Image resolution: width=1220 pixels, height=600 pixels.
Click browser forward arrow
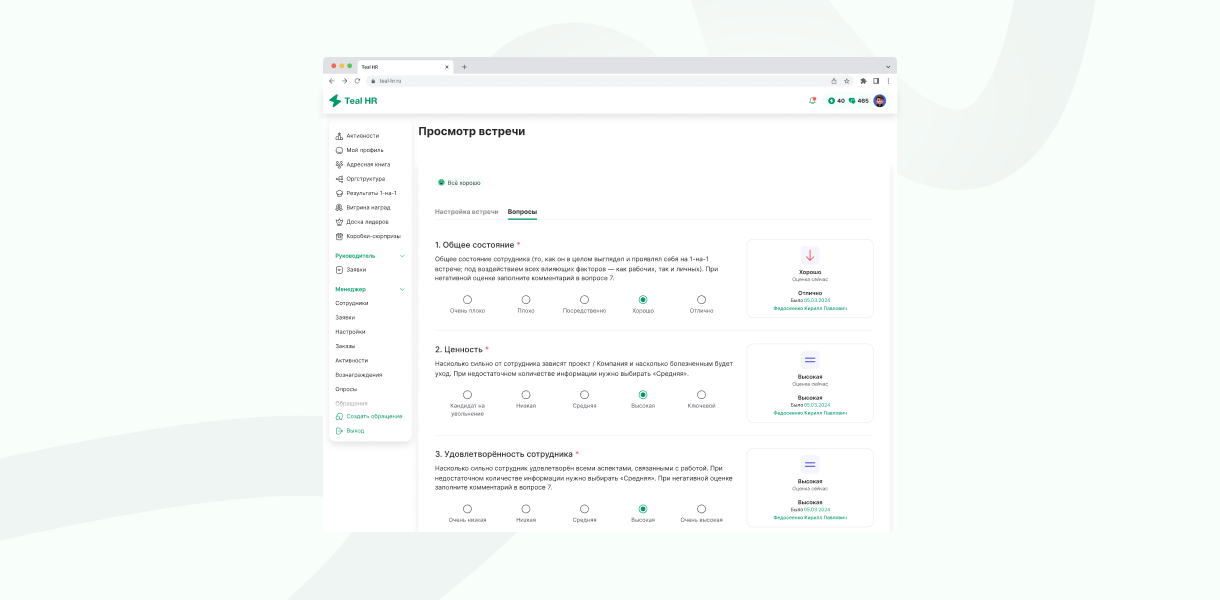pos(344,81)
